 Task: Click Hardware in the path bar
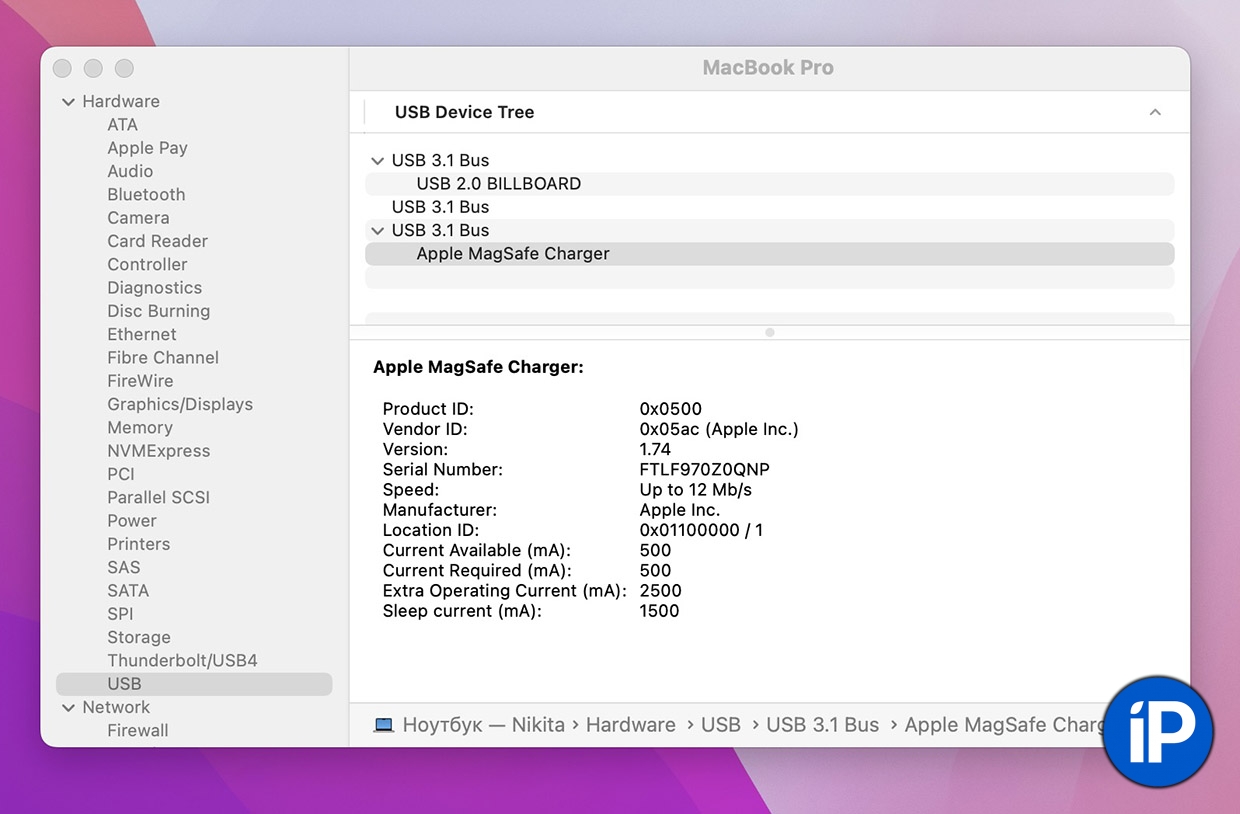[x=630, y=725]
